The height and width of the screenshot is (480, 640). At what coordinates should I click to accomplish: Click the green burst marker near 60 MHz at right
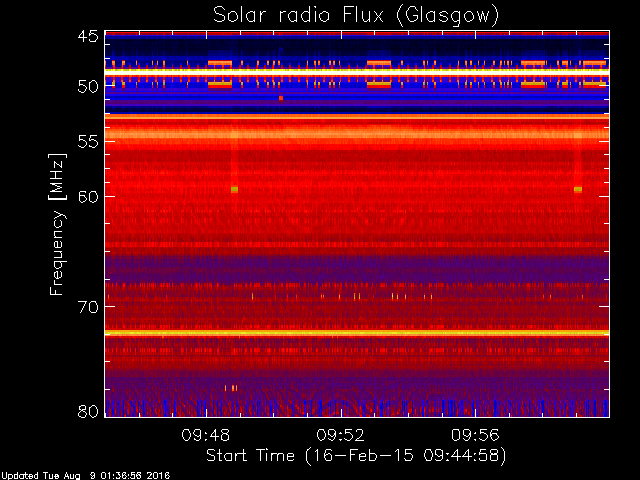(x=578, y=189)
